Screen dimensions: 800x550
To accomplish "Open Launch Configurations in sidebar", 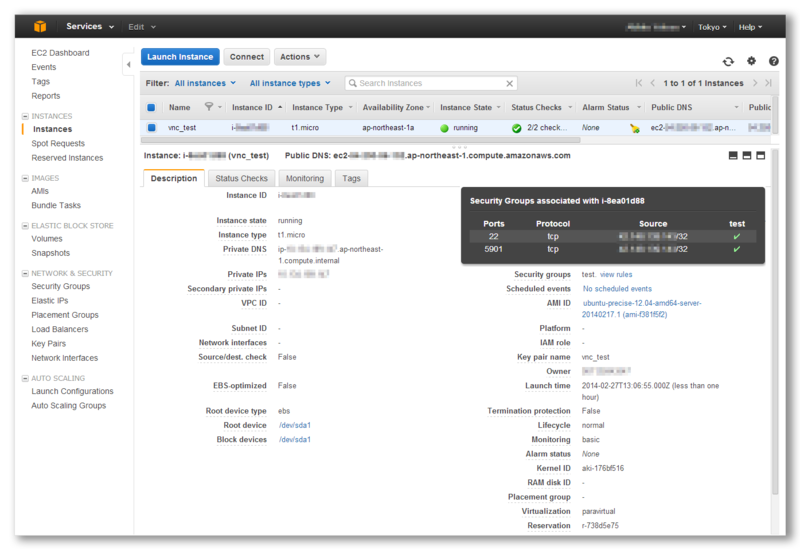I will coord(72,391).
